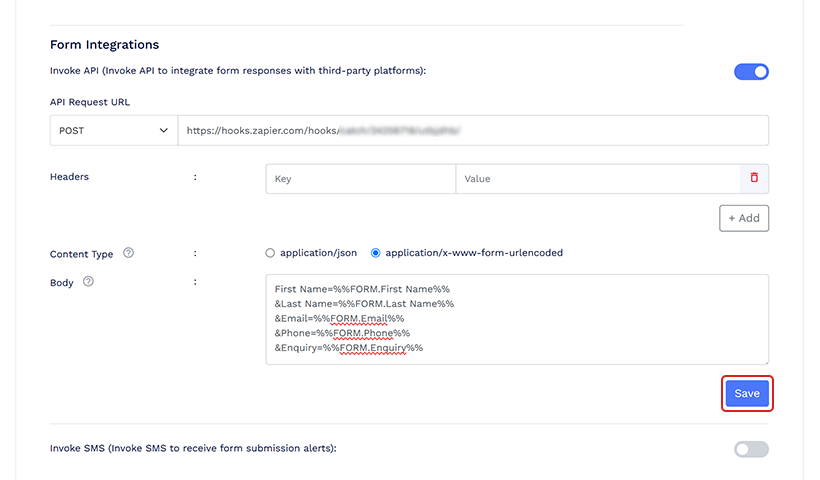This screenshot has width=820, height=480.
Task: Disable the Invoke API toggle
Action: tap(751, 71)
